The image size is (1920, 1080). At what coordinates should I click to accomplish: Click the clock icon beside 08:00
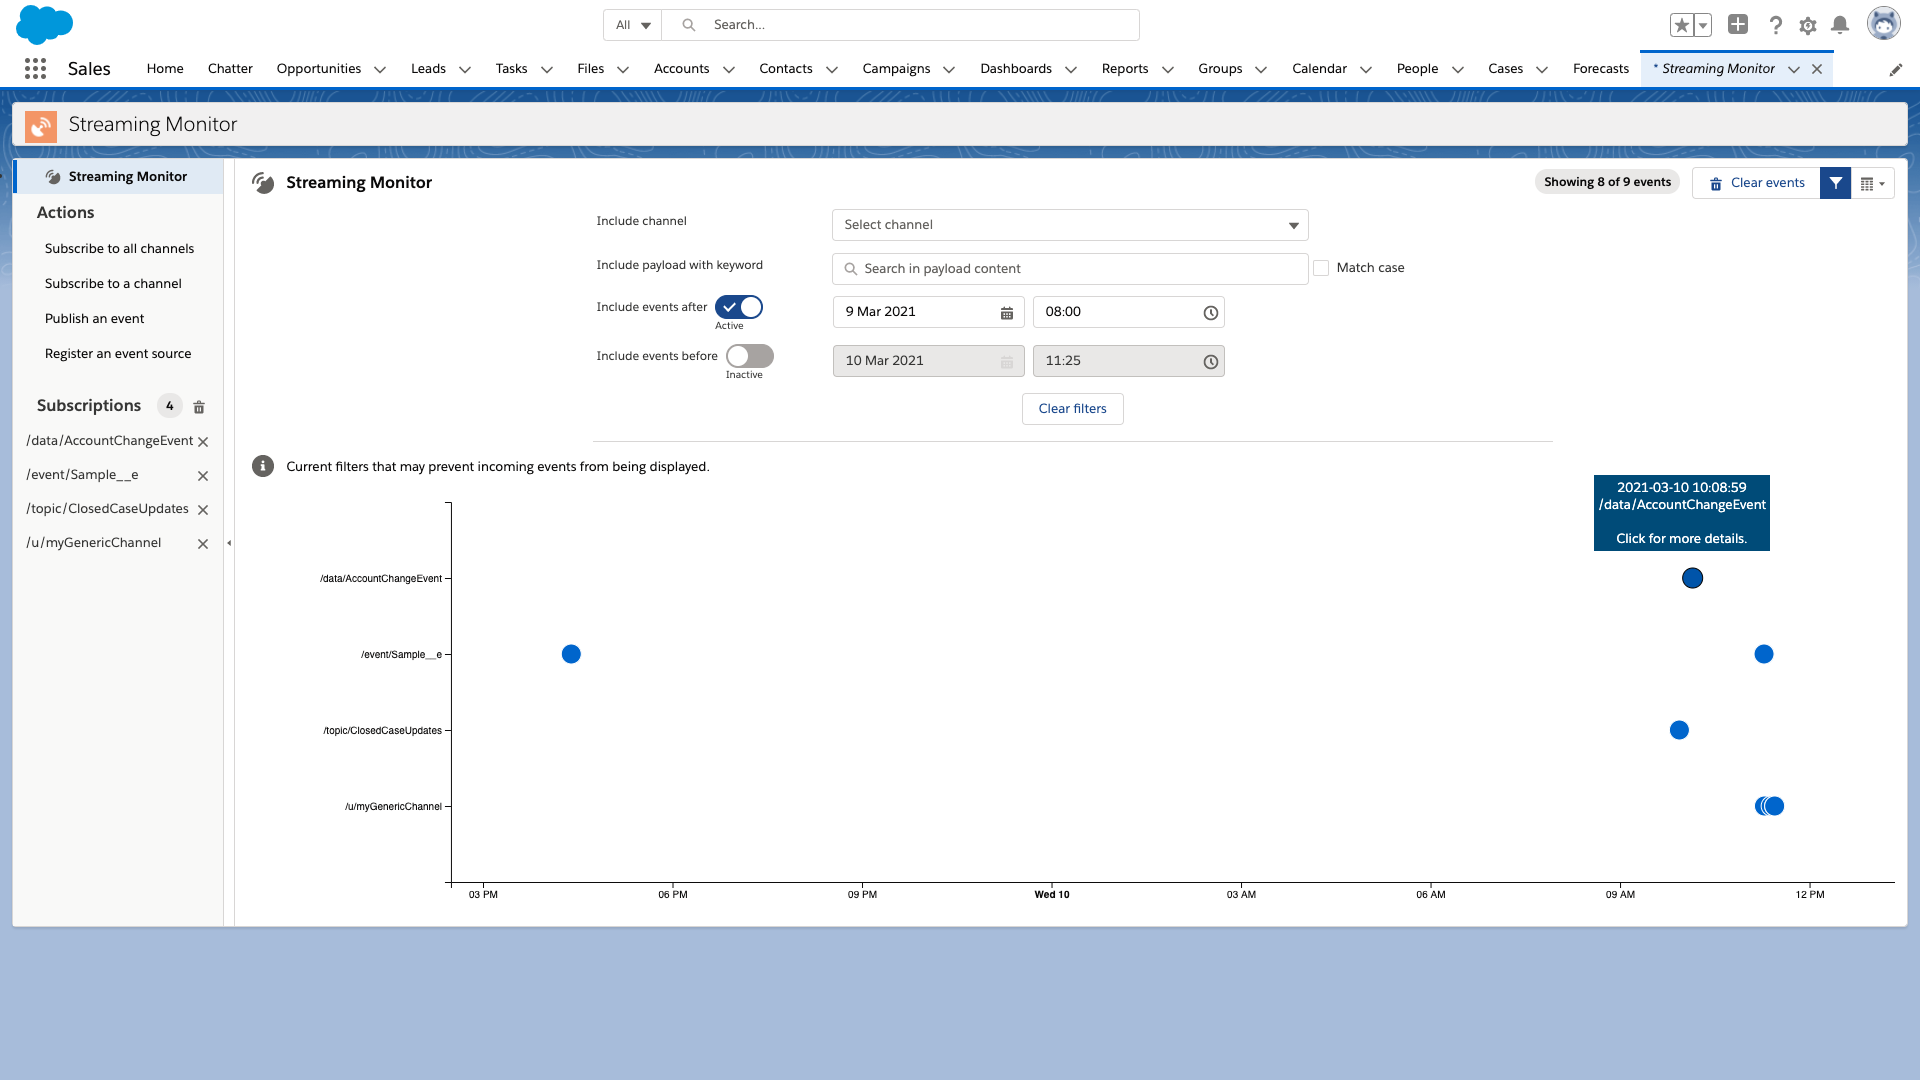click(x=1210, y=313)
